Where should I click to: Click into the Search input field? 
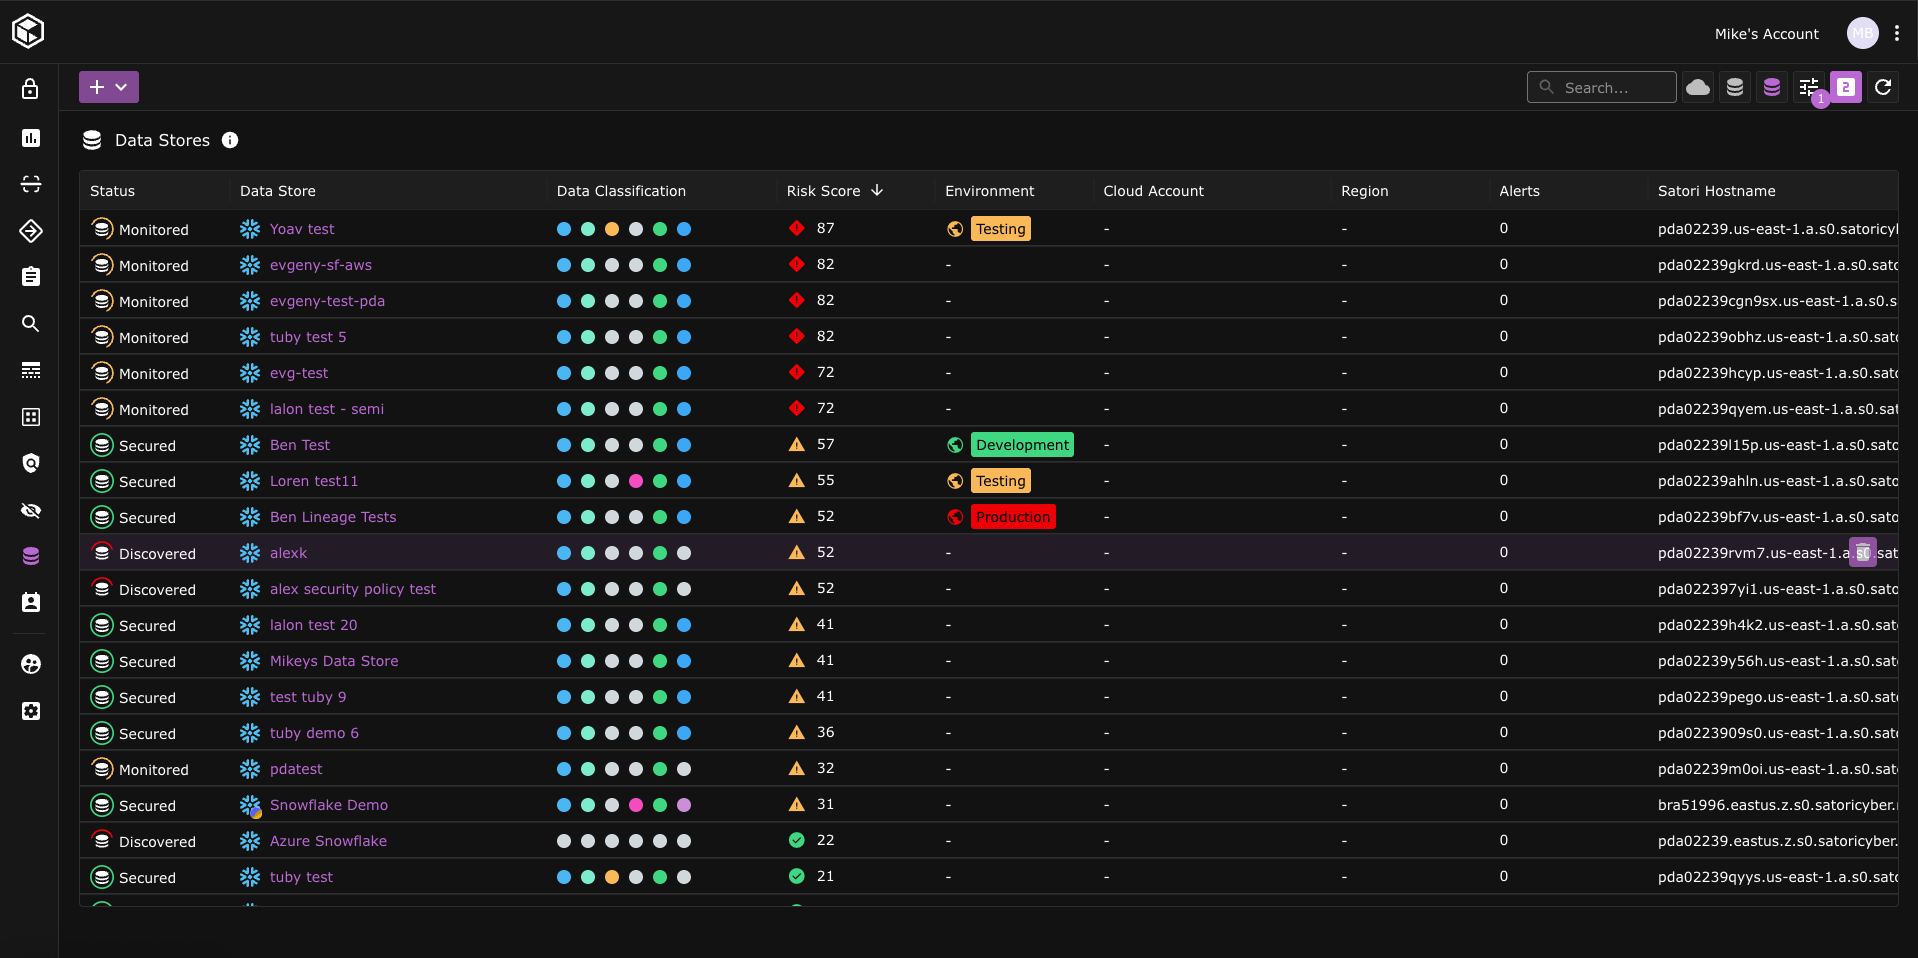coord(1612,88)
